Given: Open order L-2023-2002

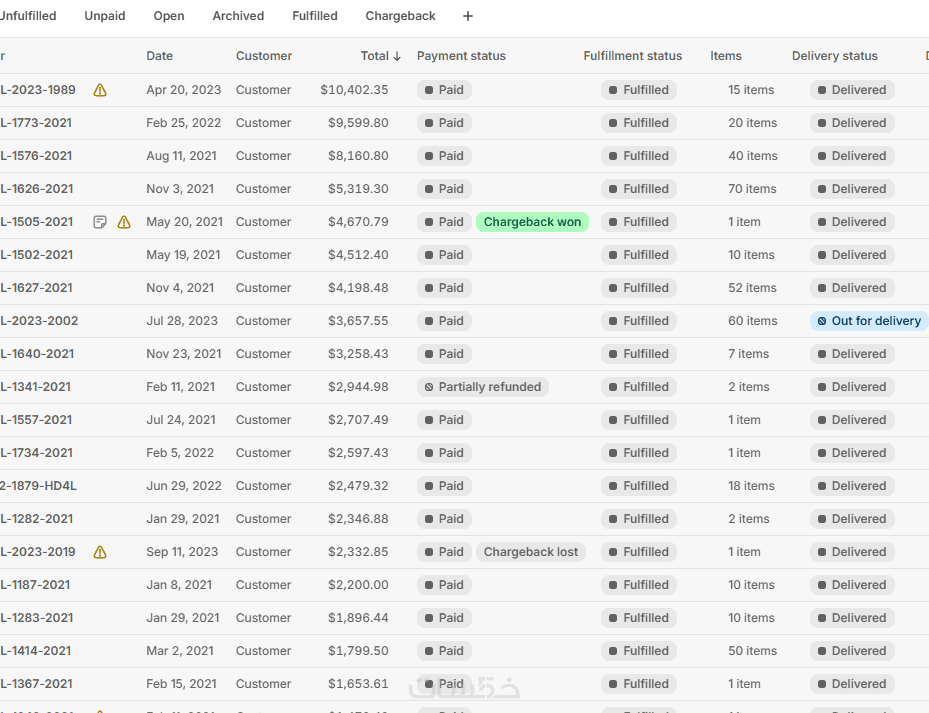Looking at the screenshot, I should tap(39, 321).
